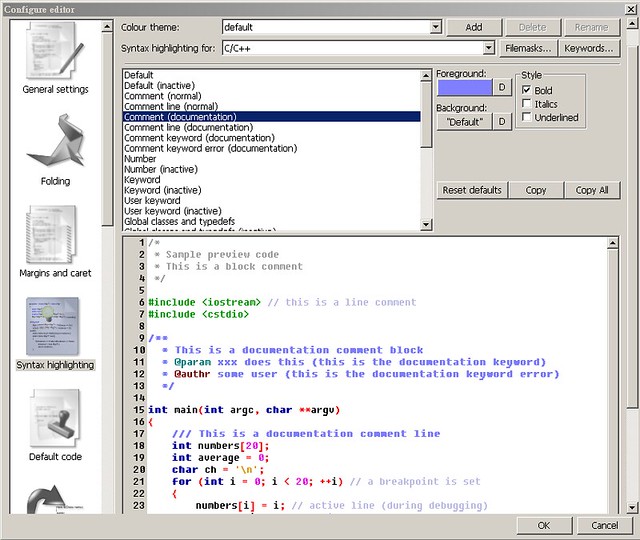Click the Rename theme button
This screenshot has height=540, width=640.
(591, 27)
